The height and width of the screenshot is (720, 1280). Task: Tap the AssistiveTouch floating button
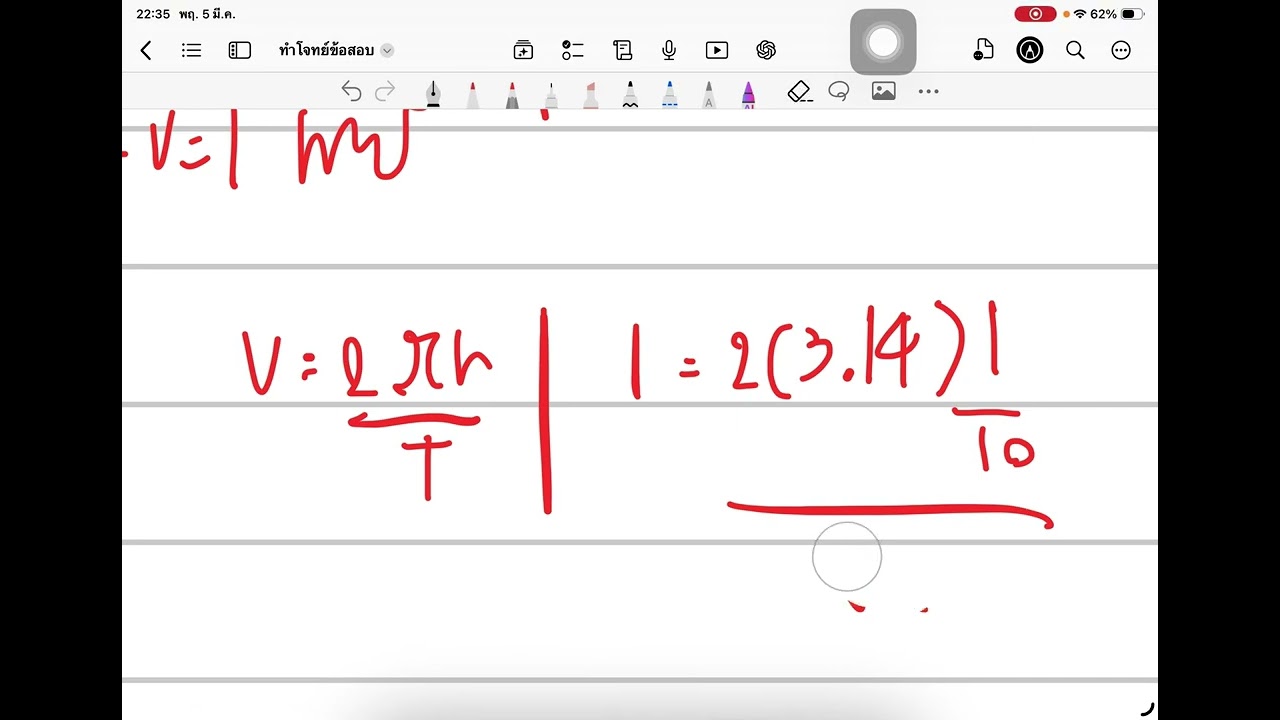[x=883, y=42]
